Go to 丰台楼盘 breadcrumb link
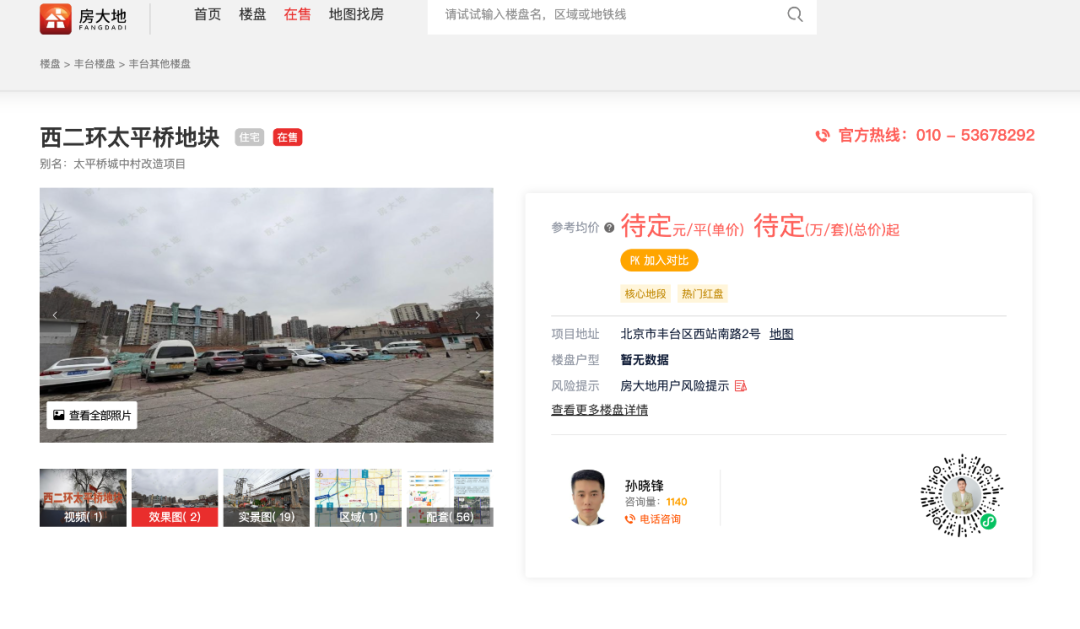 (94, 64)
